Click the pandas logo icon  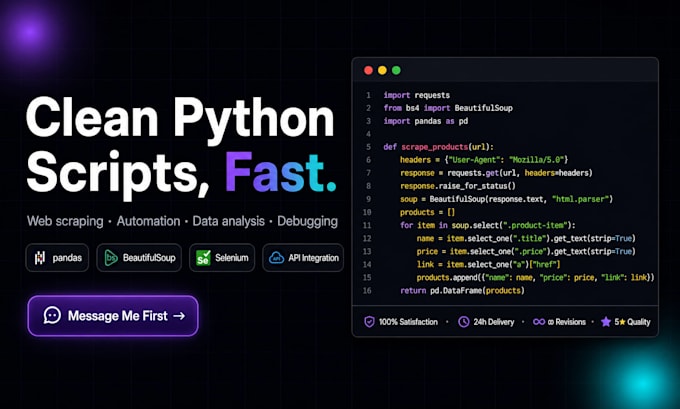click(x=40, y=258)
